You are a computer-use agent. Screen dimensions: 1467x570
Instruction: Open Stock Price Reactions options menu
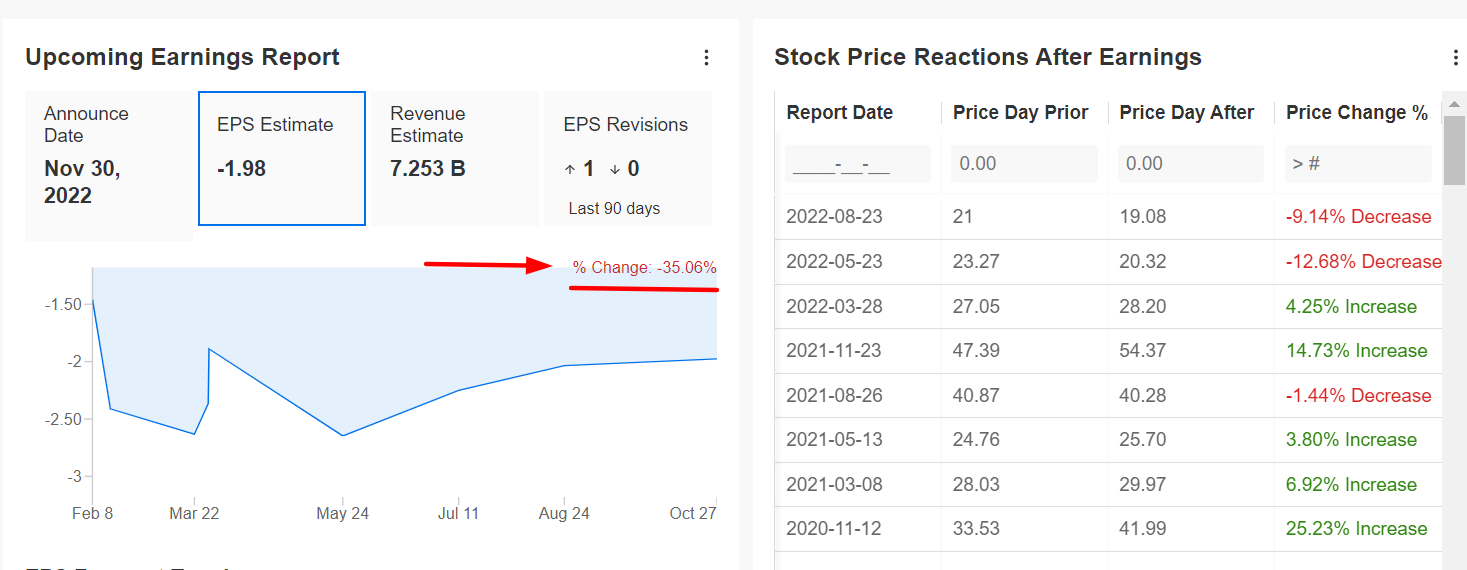pyautogui.click(x=1455, y=58)
